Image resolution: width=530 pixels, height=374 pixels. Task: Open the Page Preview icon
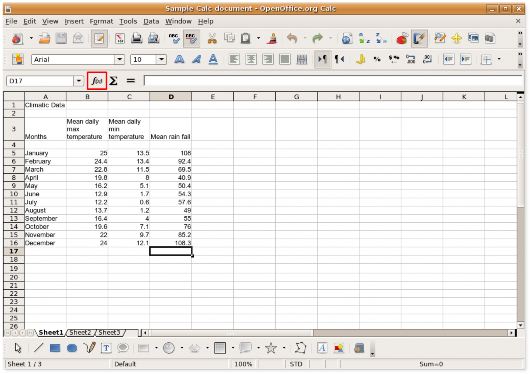(153, 38)
